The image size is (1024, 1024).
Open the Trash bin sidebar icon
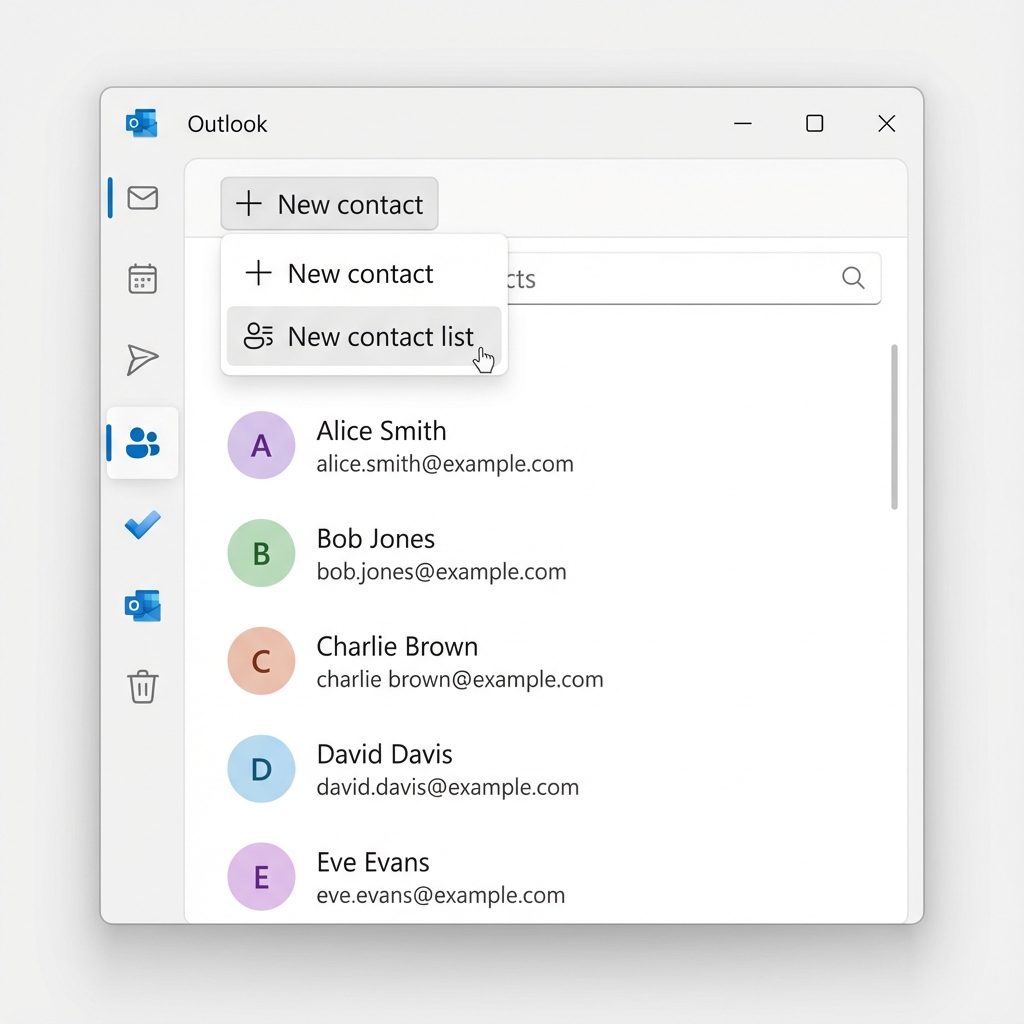(x=142, y=686)
